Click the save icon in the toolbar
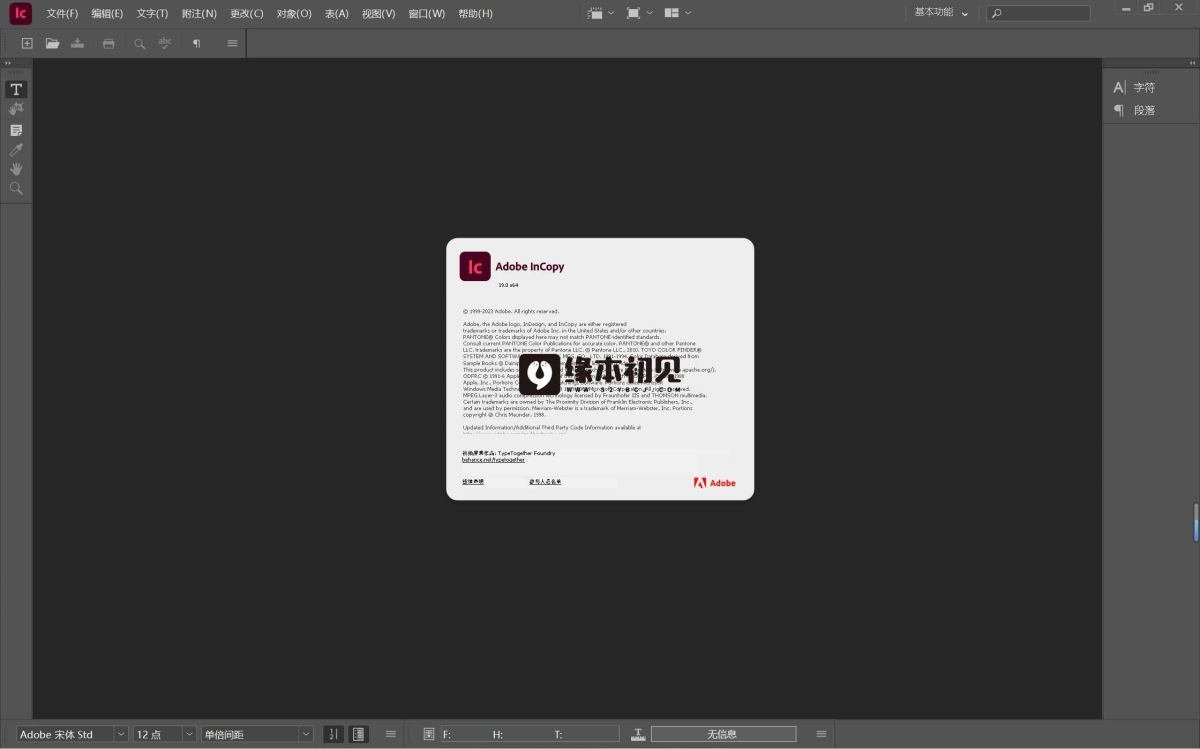 click(x=78, y=43)
